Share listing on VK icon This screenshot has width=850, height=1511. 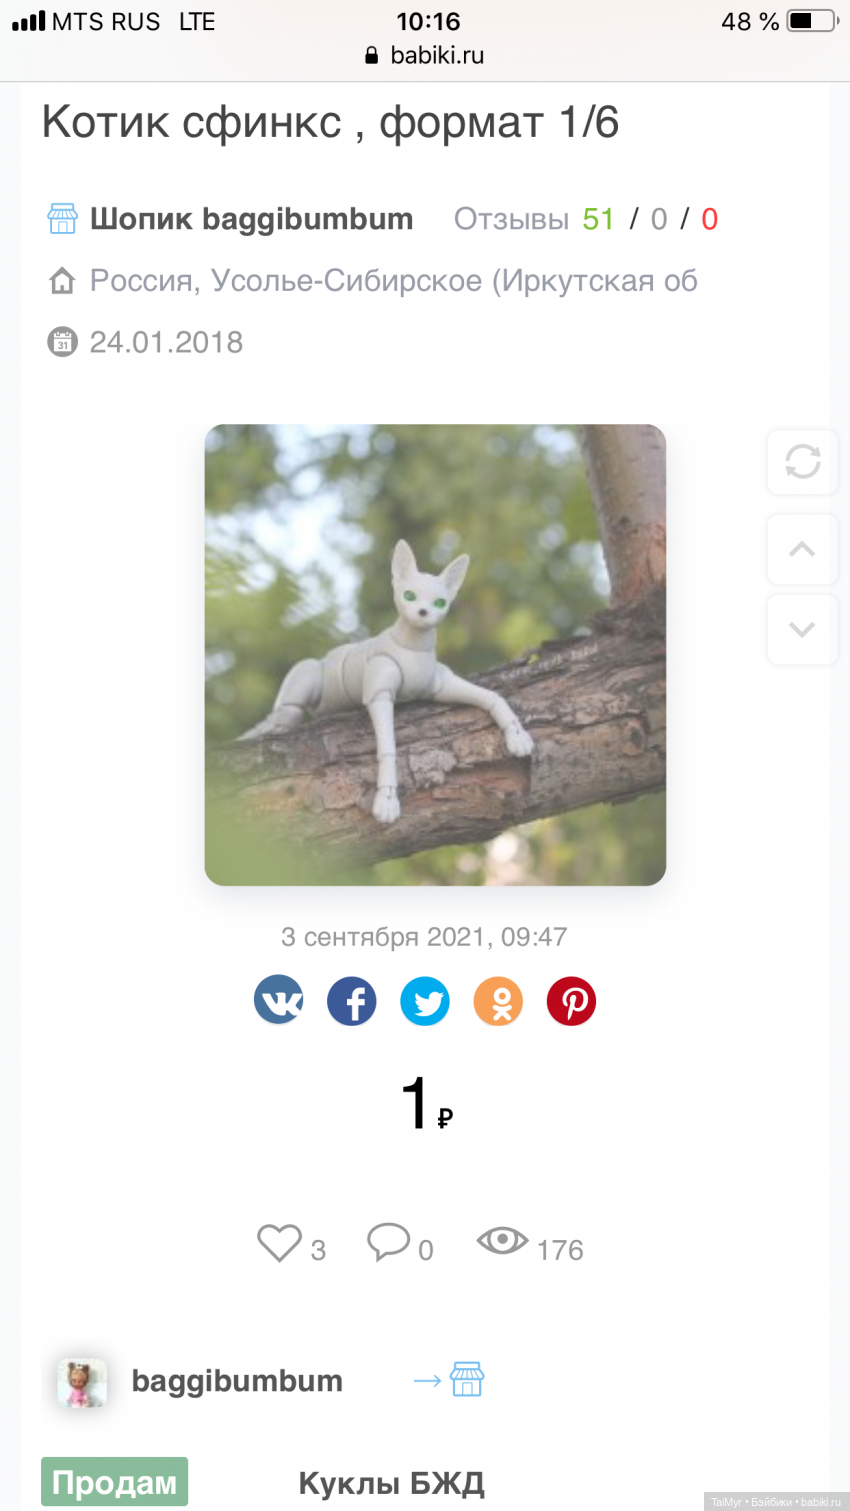point(279,1000)
